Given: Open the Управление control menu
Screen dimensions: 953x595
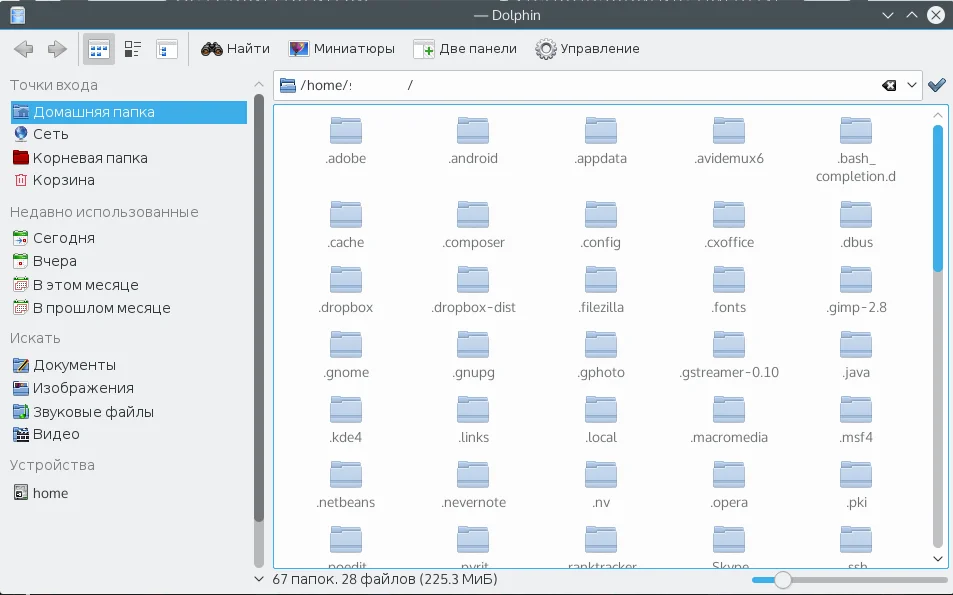Looking at the screenshot, I should [587, 49].
